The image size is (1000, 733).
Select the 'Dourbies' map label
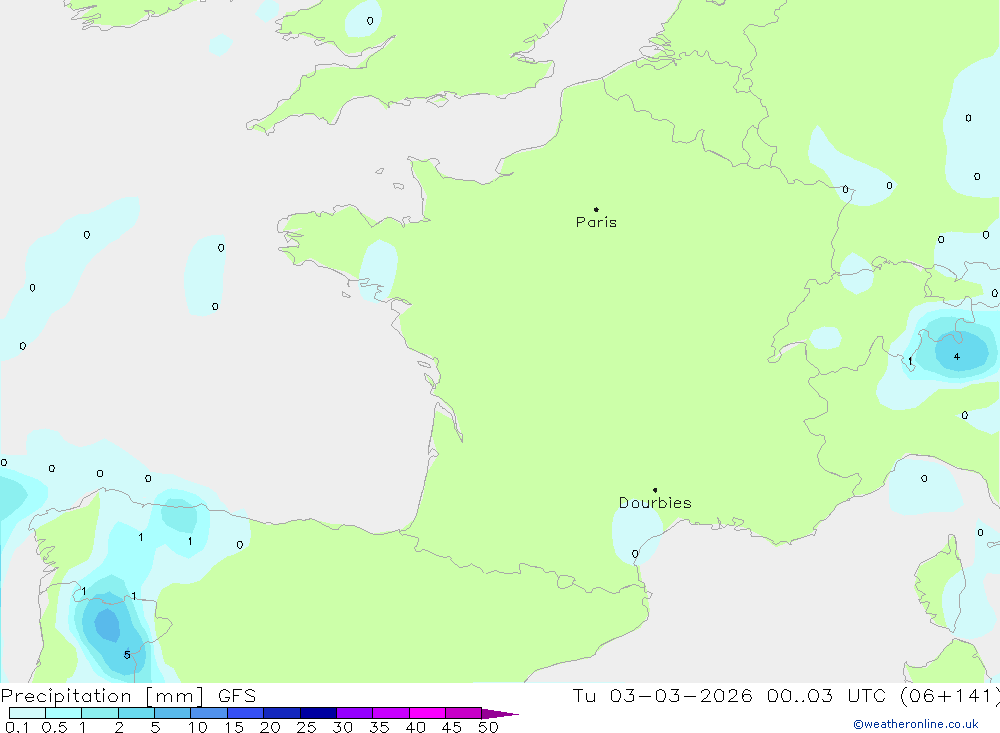pos(655,503)
